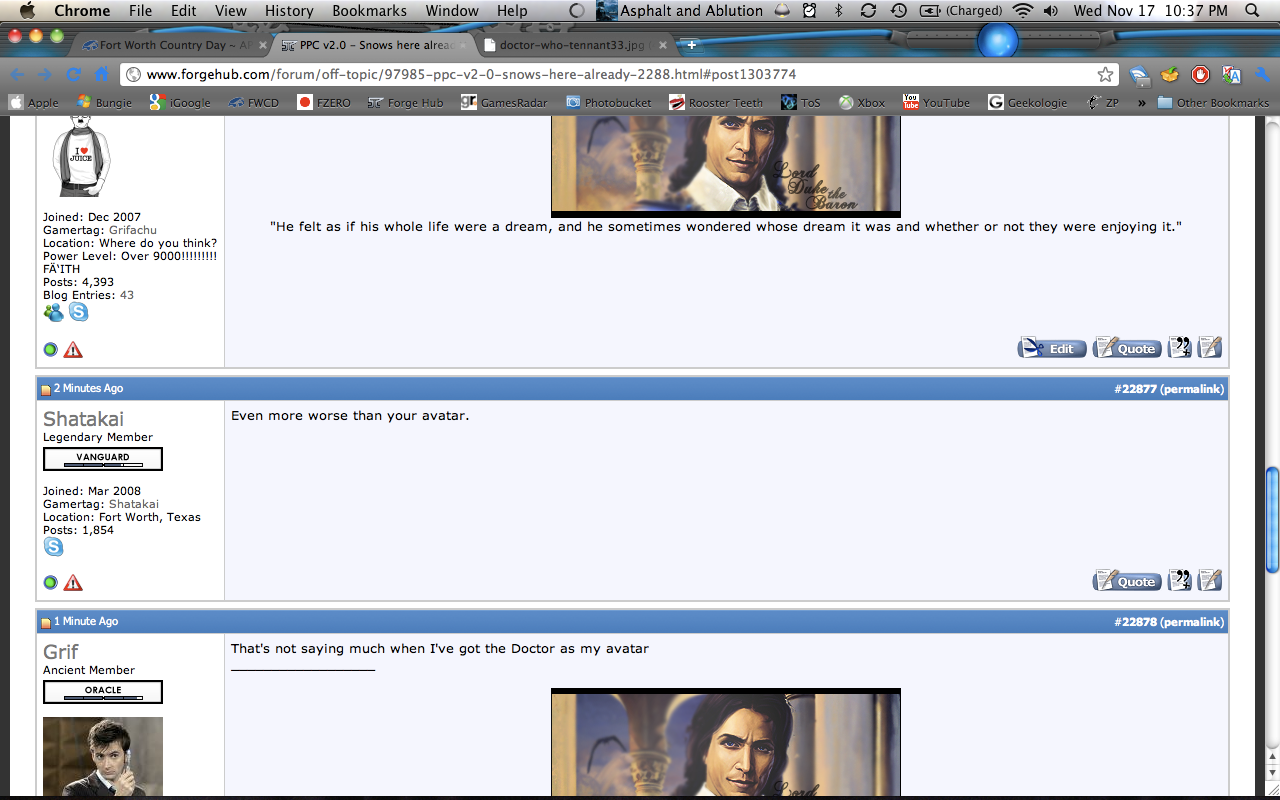Click the Skype icon under Shatakai's post count
Viewport: 1280px width, 800px height.
pos(53,547)
